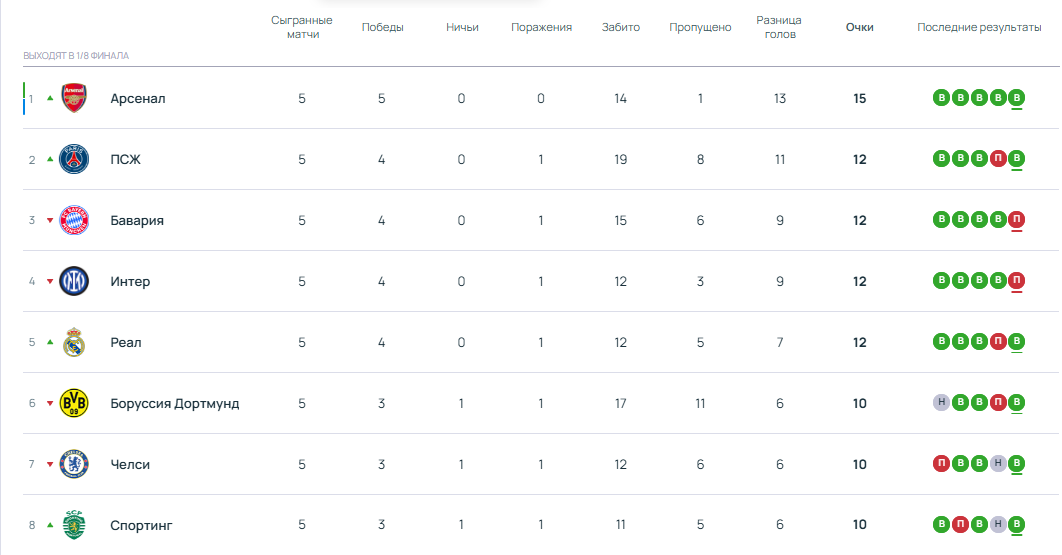The height and width of the screenshot is (555, 1062).
Task: Click the Bayern Munich club crest
Action: click(74, 220)
